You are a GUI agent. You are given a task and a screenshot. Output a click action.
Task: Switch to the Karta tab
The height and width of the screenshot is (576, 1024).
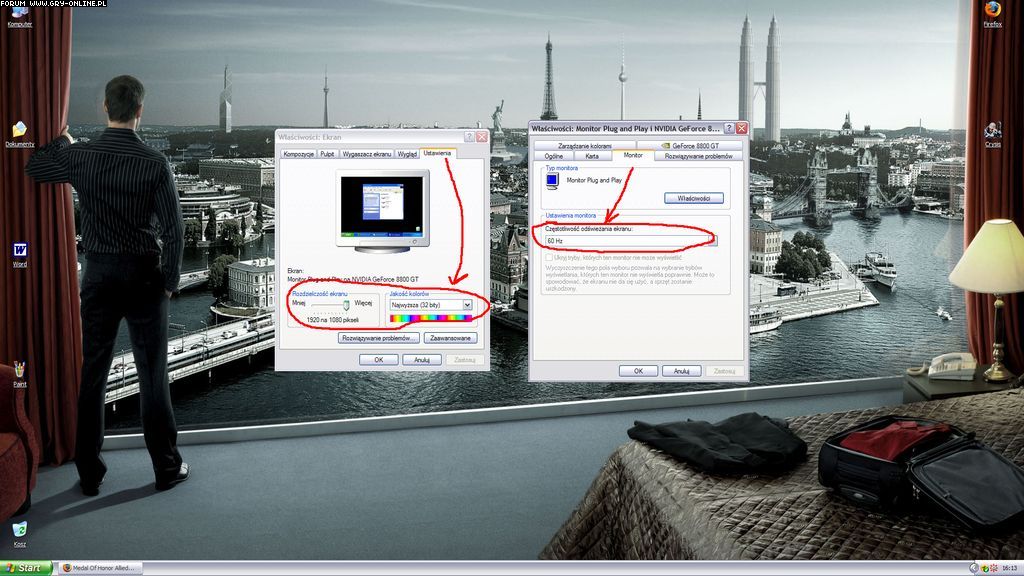click(x=592, y=156)
